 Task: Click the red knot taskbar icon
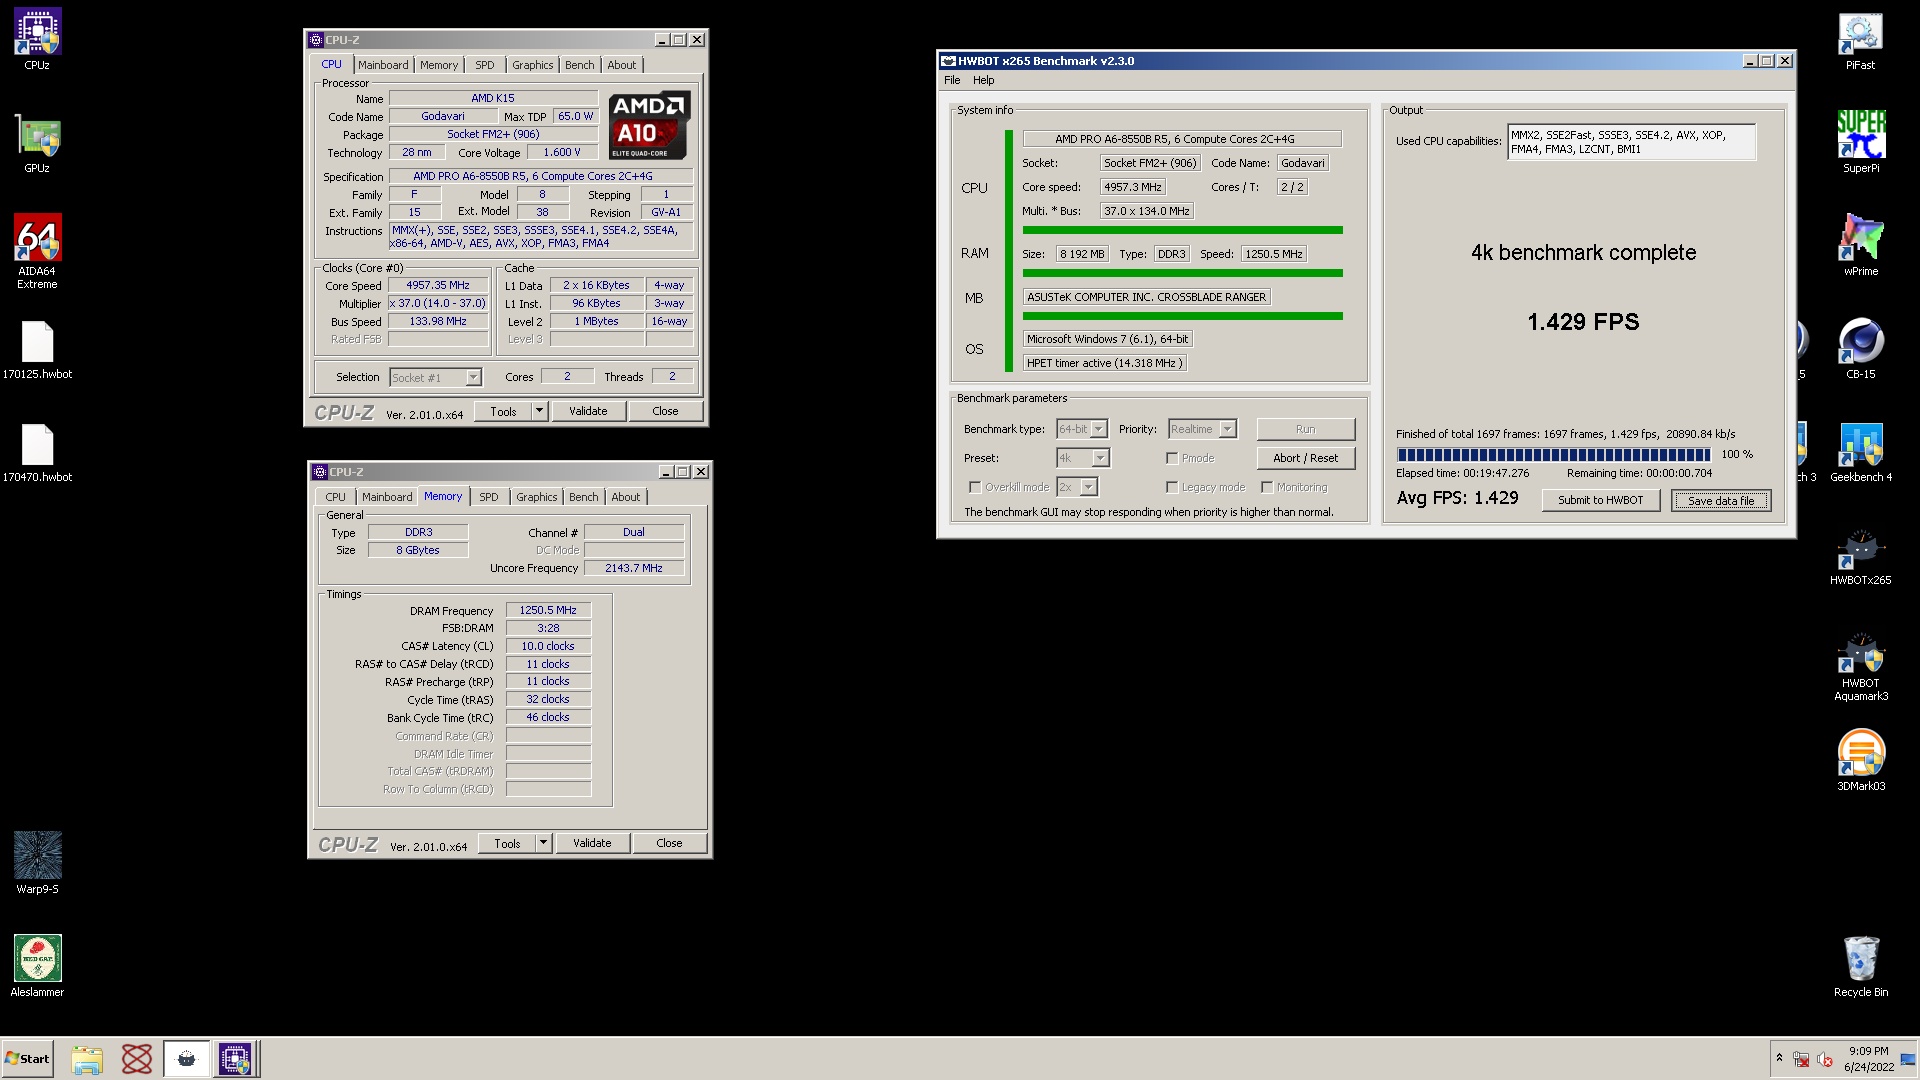click(x=137, y=1059)
